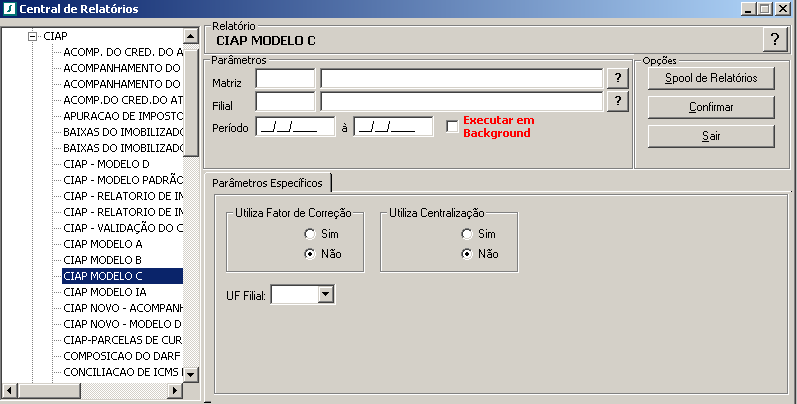Screen dimensions: 797x404
Task: Select CIAP - MODELO PADRÃO report
Action: (122, 180)
